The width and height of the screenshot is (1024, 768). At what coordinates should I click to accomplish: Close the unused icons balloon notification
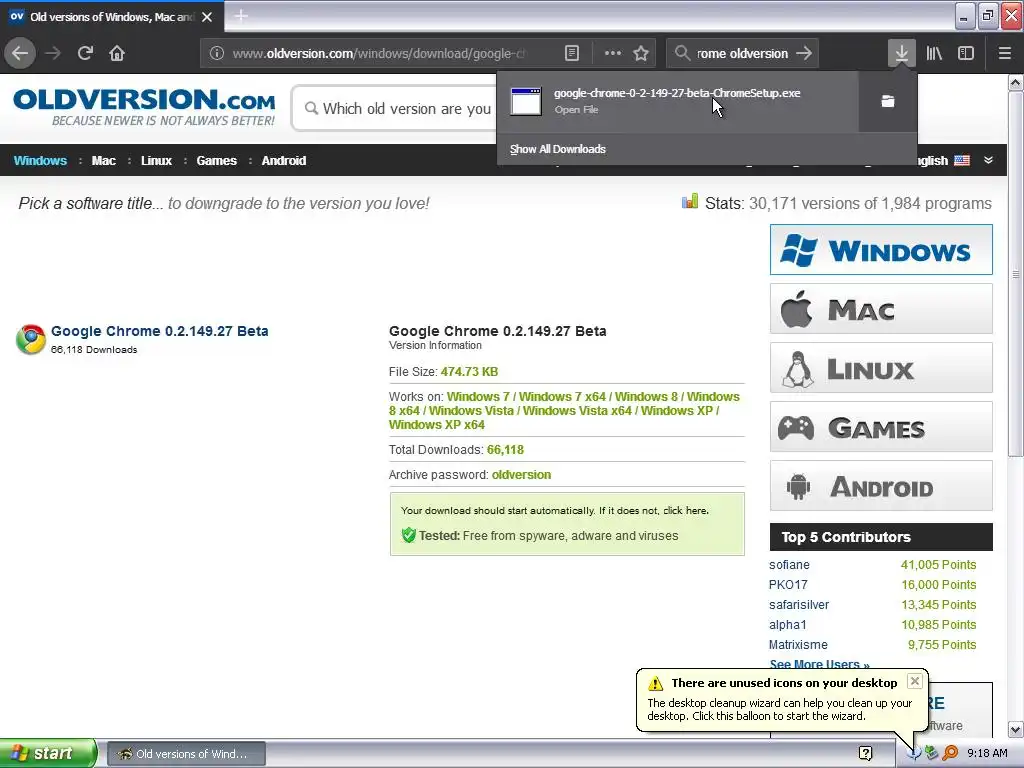(915, 681)
